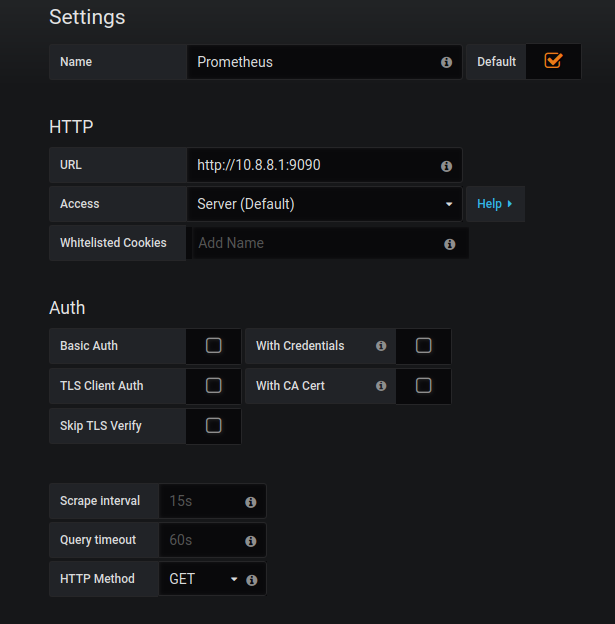Screen dimensions: 615x624
Task: Click info icon beside With Credentials
Action: coord(381,346)
